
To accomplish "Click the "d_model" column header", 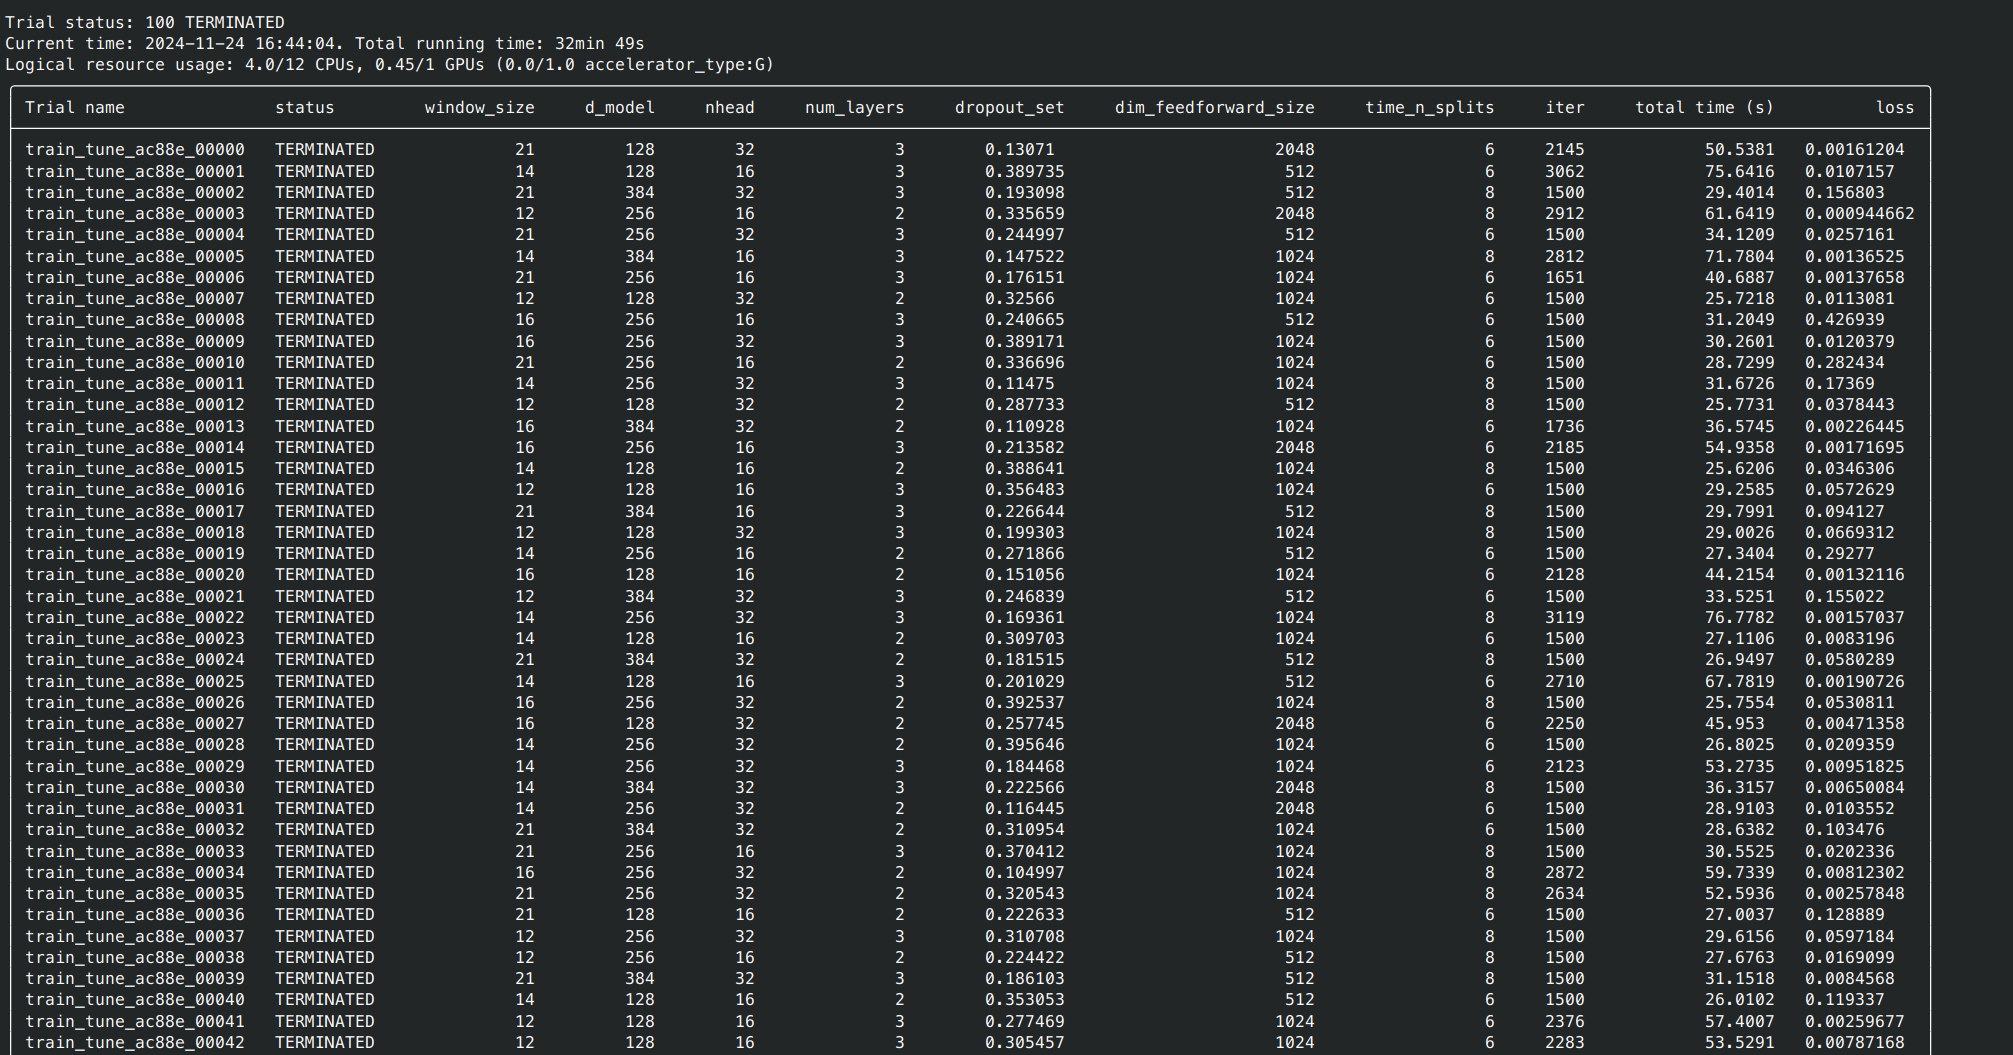I will coord(619,108).
